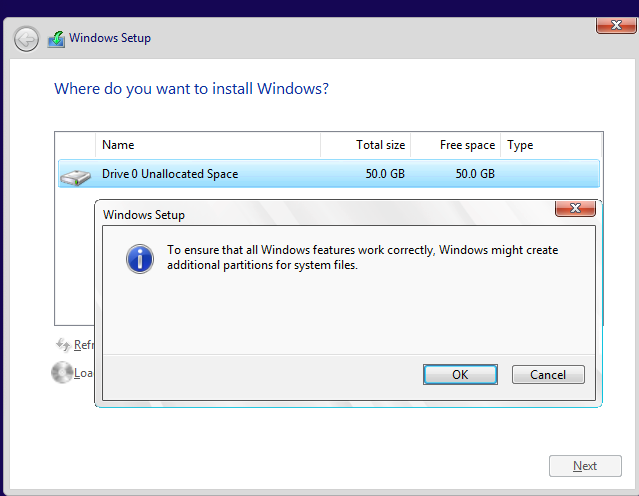Click the Refresh arrows icon

pyautogui.click(x=63, y=345)
